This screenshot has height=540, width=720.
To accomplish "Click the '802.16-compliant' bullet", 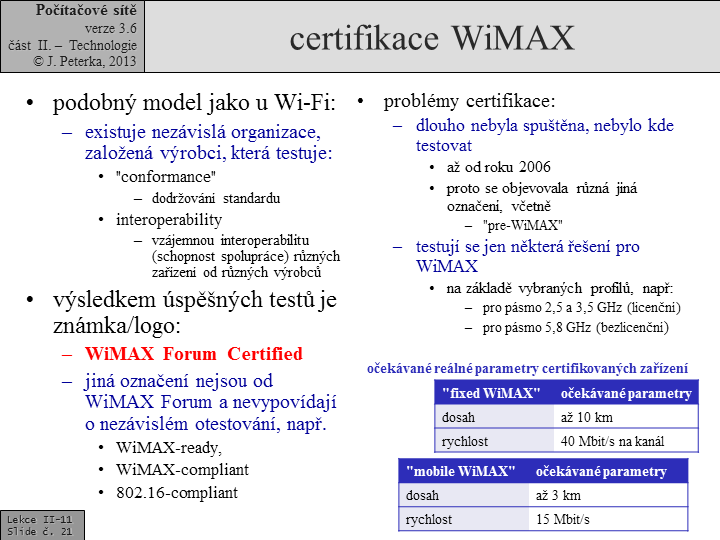I will coord(177,493).
